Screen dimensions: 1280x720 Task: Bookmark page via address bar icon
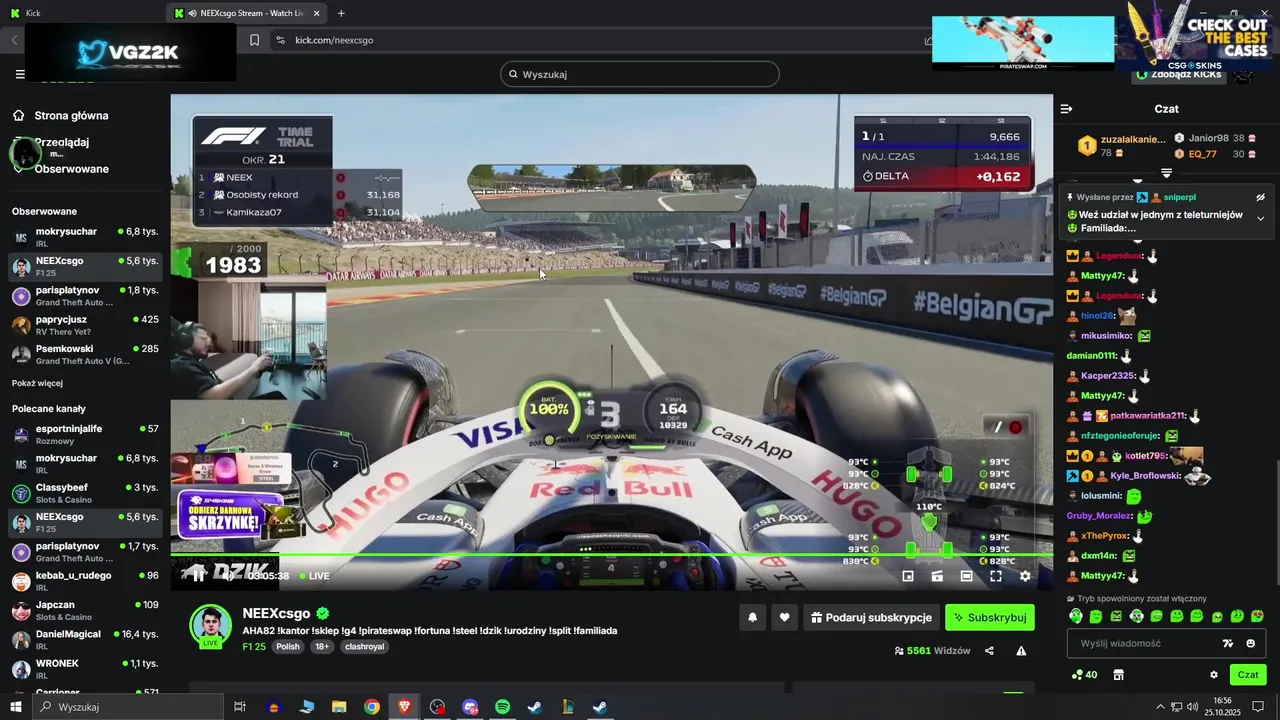(x=254, y=40)
